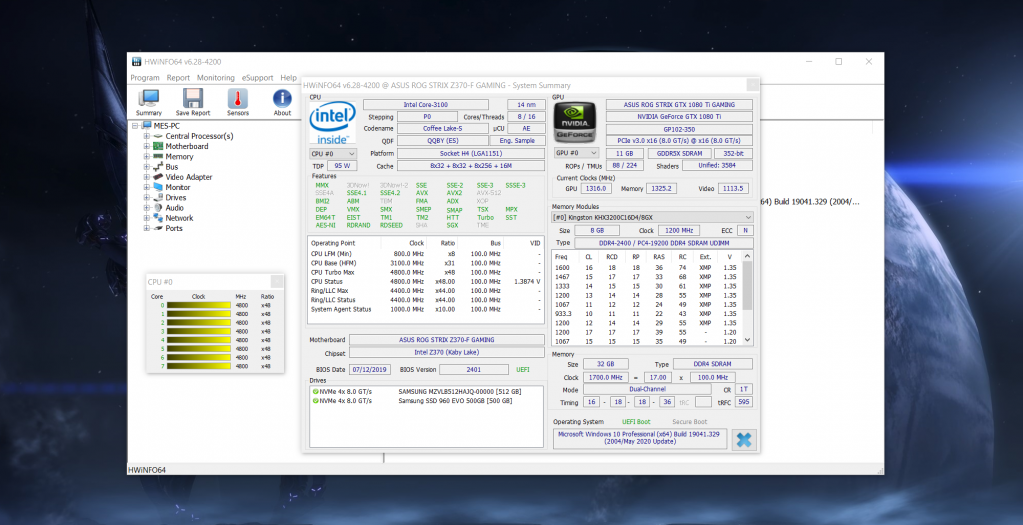Open the Monitoring menu
Image resolution: width=1023 pixels, height=525 pixels.
coord(215,77)
